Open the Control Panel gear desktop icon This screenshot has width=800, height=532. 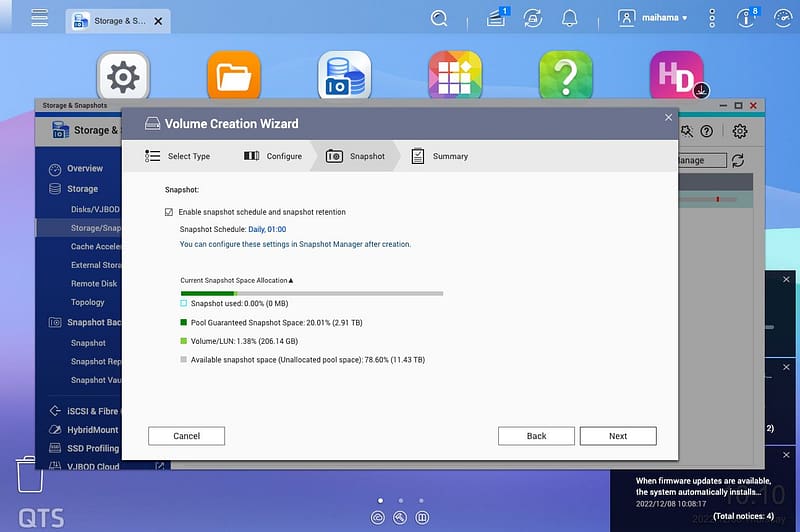(123, 77)
